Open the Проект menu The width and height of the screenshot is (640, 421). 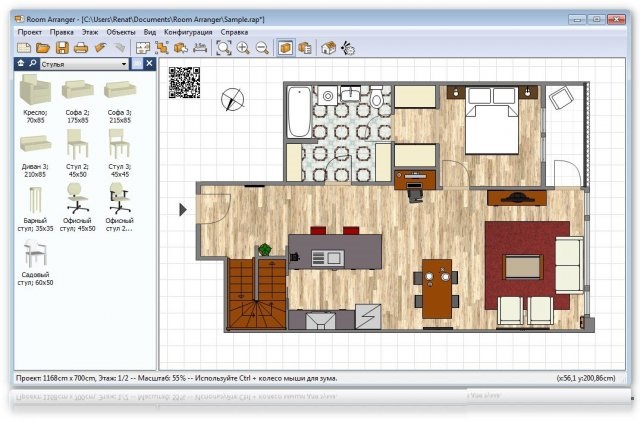[x=29, y=32]
